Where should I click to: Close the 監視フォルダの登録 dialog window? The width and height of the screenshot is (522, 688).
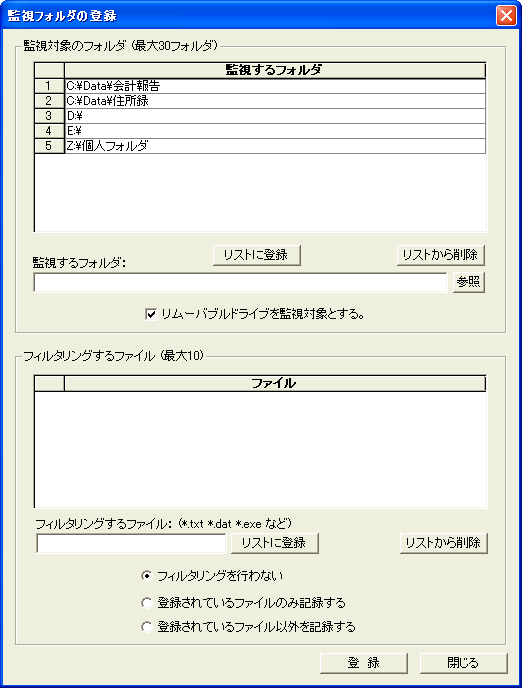pyautogui.click(x=506, y=16)
